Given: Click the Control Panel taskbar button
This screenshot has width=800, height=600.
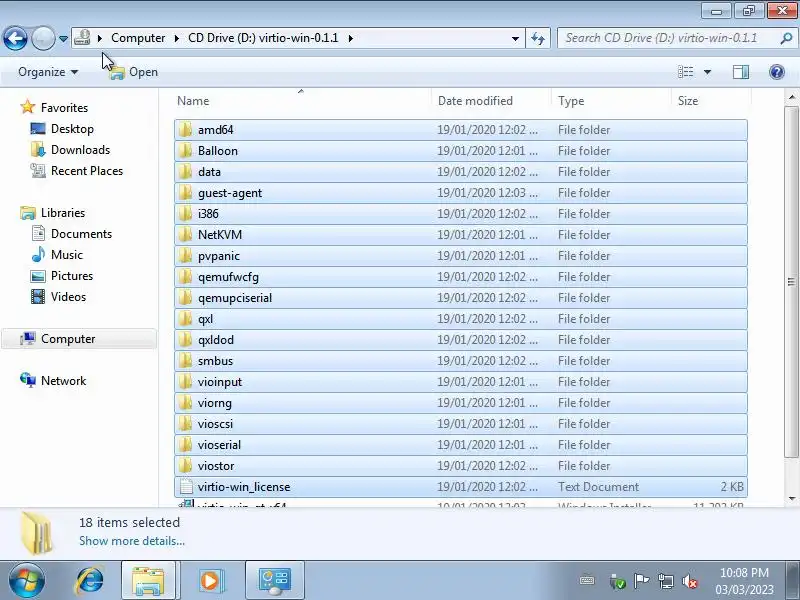Looking at the screenshot, I should click(274, 581).
